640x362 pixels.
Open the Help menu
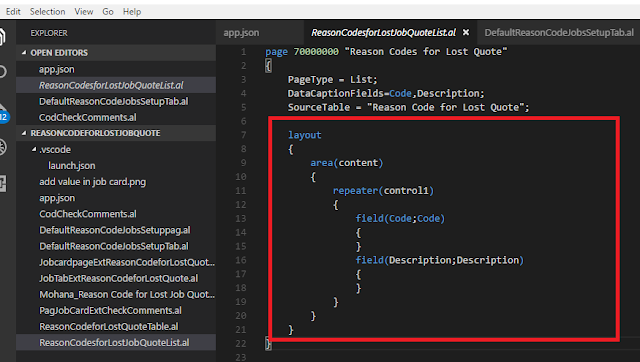(x=132, y=11)
